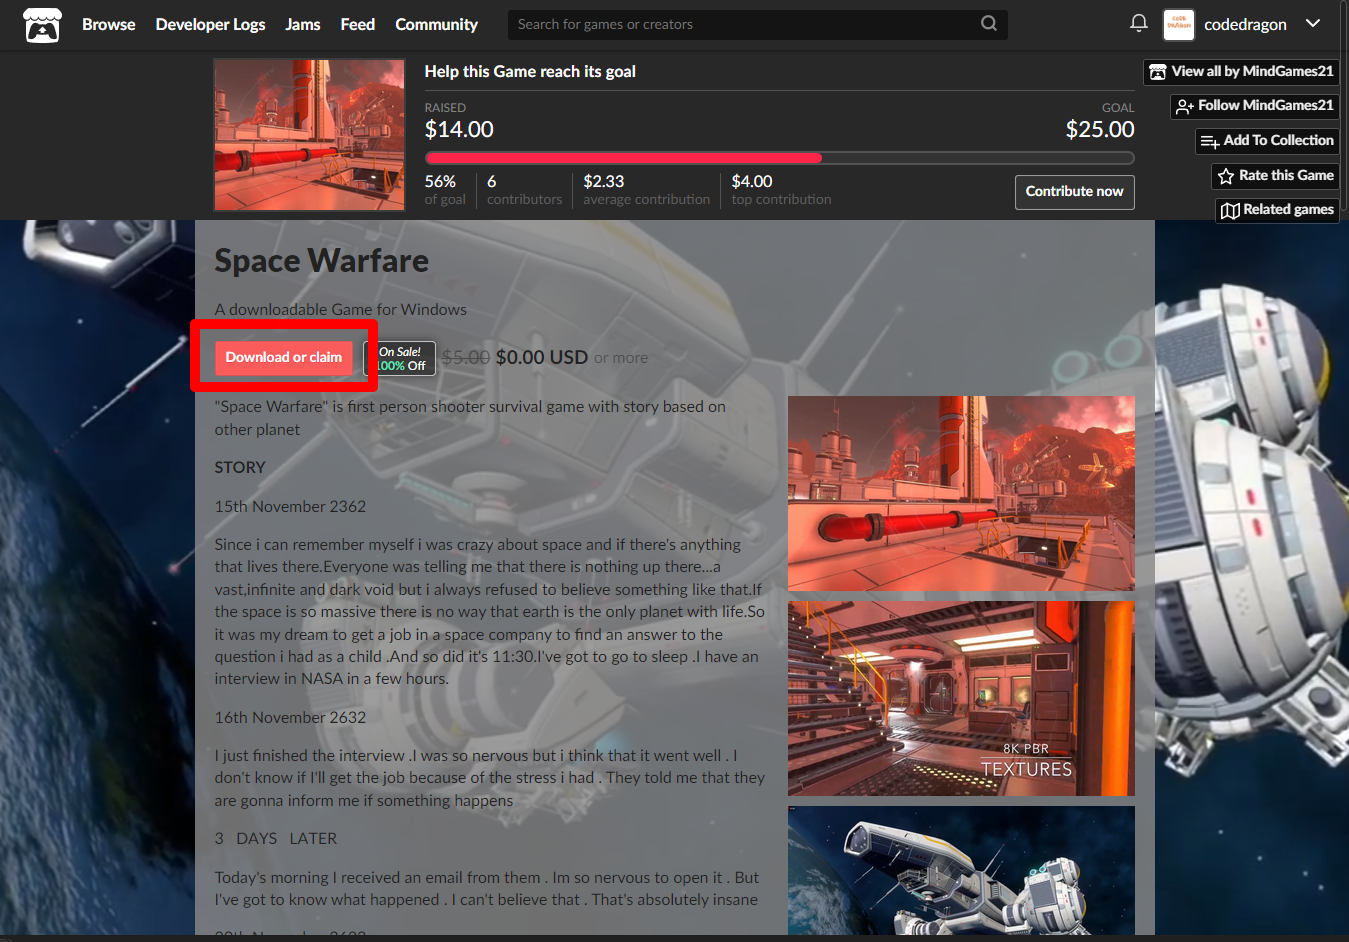Click the STORY heading
Viewport: 1349px width, 942px height.
[x=240, y=467]
